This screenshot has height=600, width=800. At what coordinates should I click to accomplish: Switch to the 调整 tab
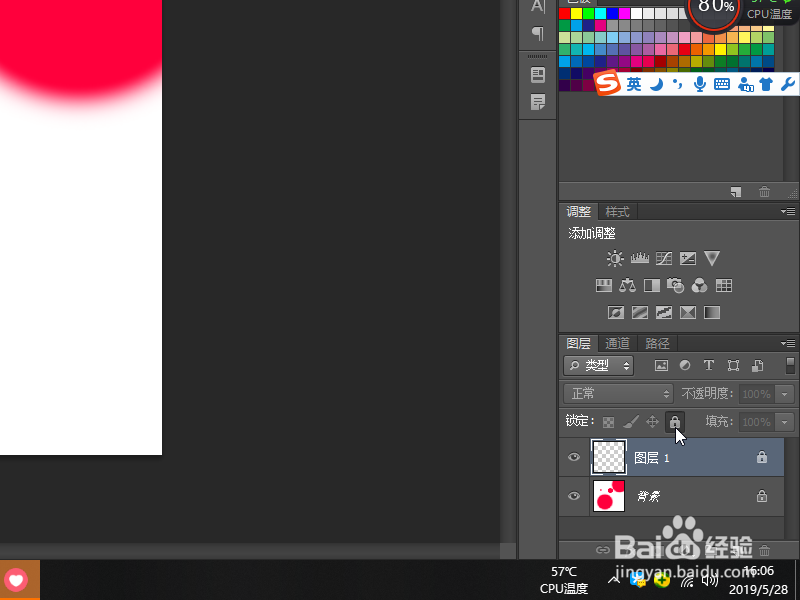[x=579, y=212]
